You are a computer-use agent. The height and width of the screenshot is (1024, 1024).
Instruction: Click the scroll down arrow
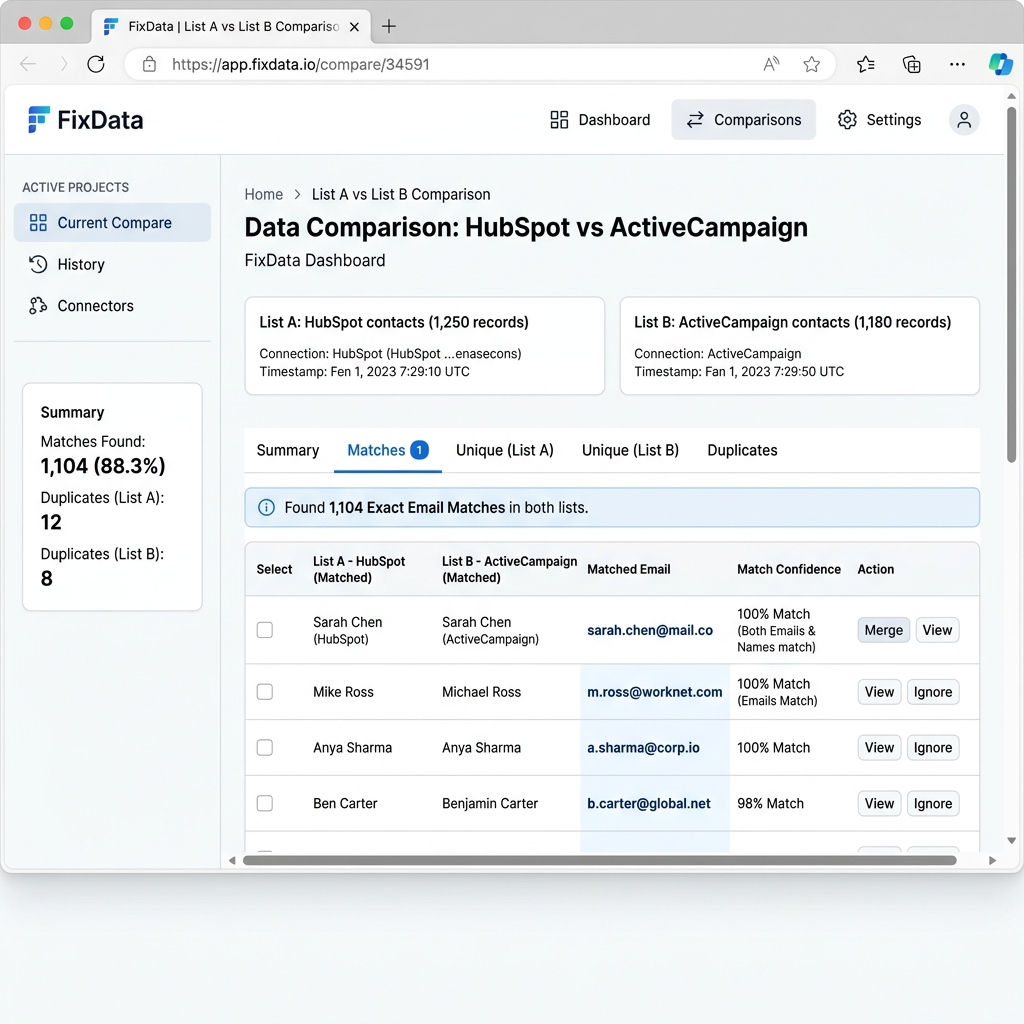1012,840
